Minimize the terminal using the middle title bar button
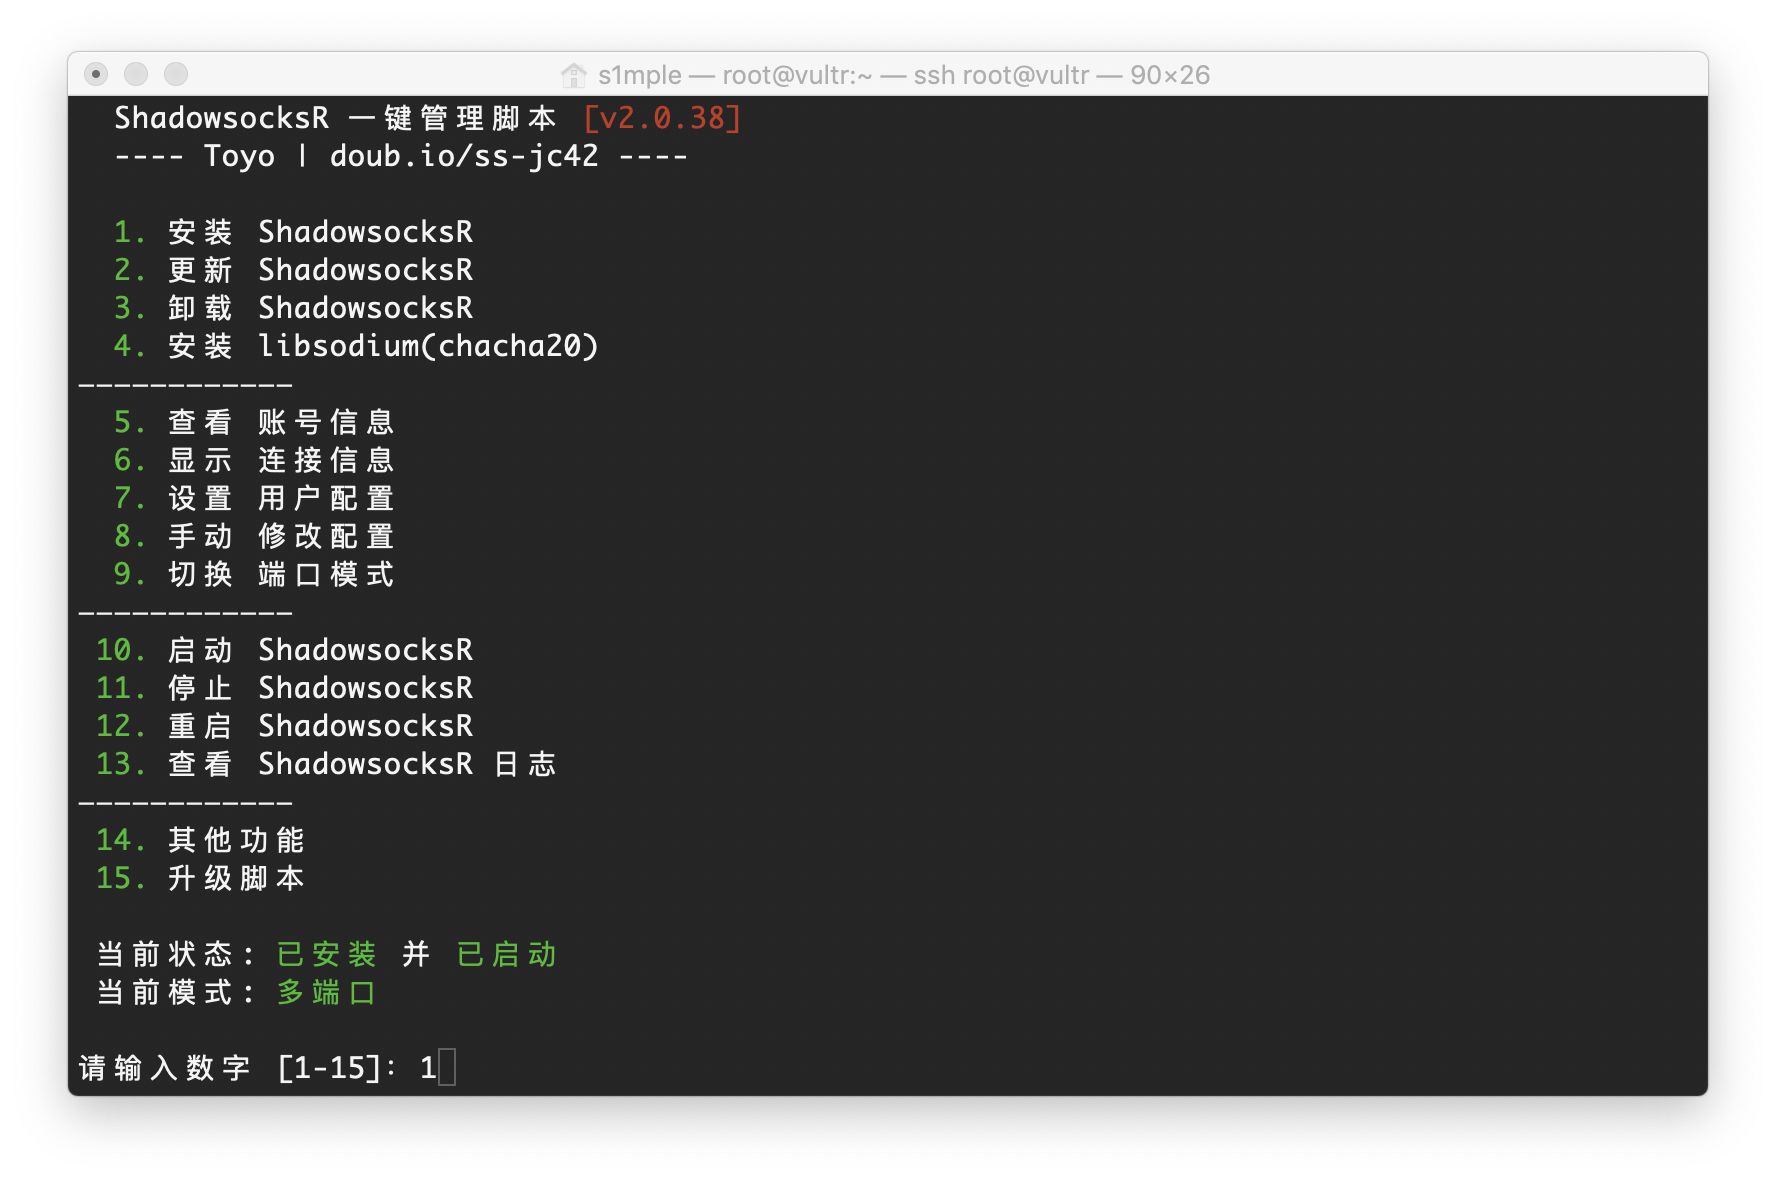Viewport: 1776px width, 1180px height. [x=136, y=74]
